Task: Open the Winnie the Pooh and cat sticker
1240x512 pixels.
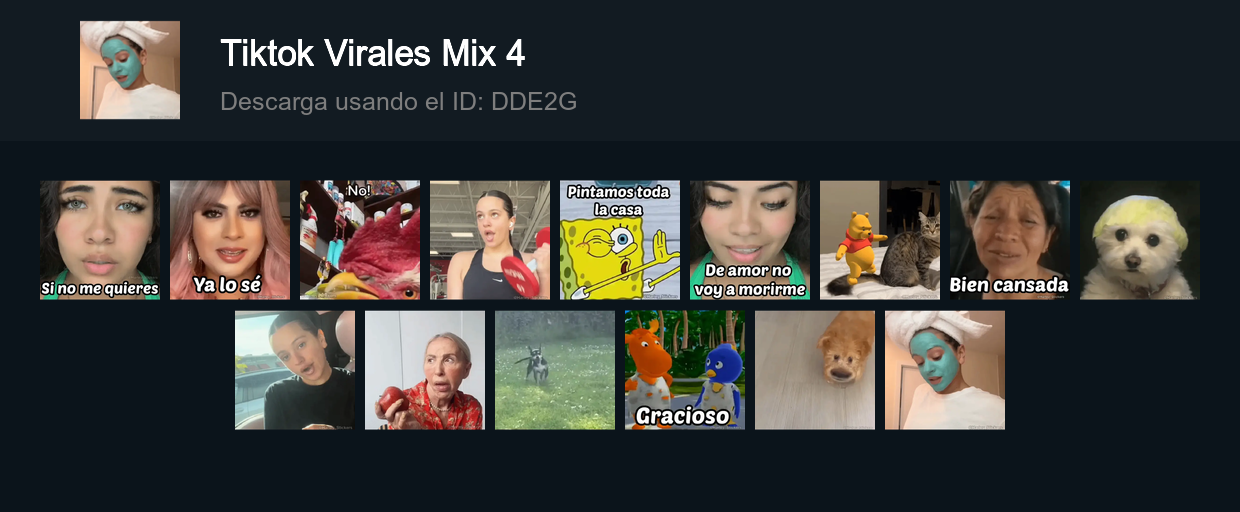Action: 880,240
